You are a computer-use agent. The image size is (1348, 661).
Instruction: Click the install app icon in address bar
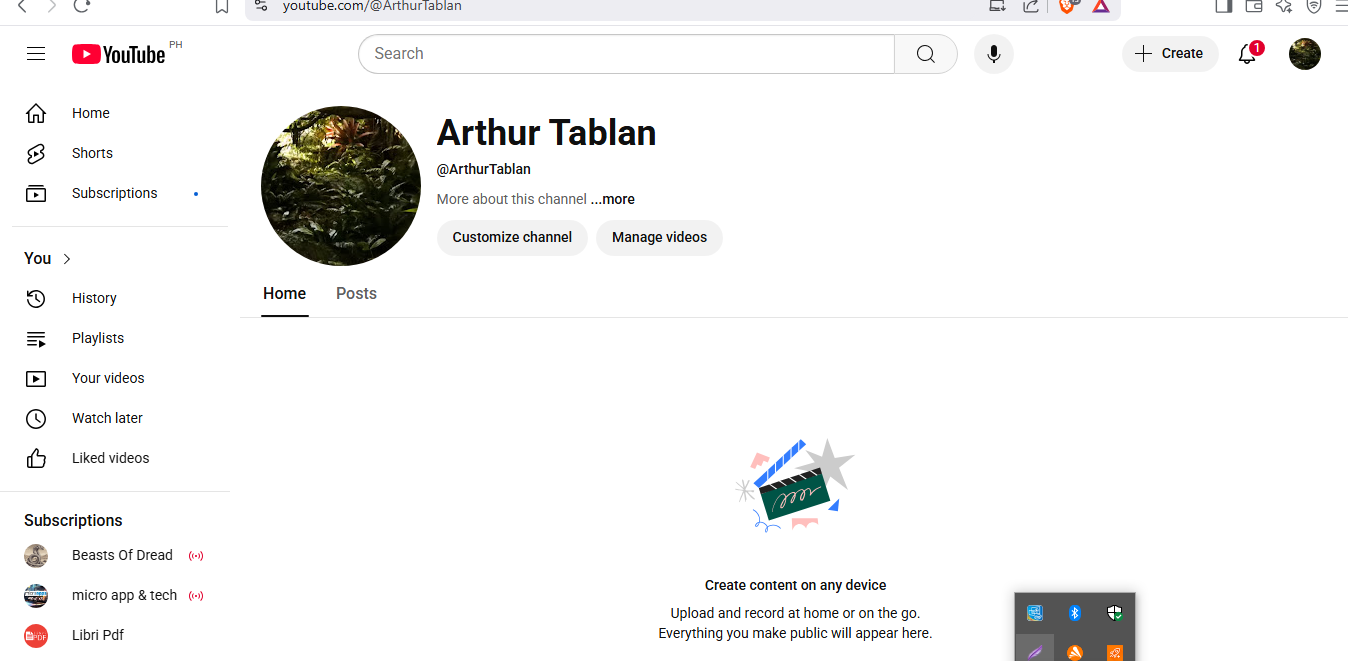(x=997, y=6)
